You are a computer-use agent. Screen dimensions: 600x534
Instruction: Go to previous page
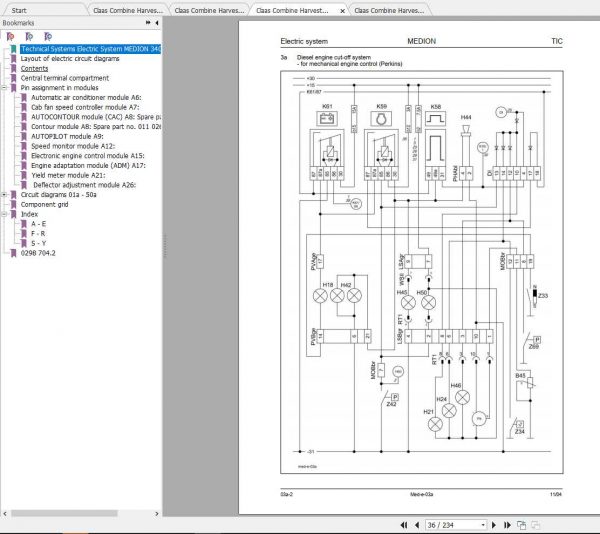click(x=417, y=525)
